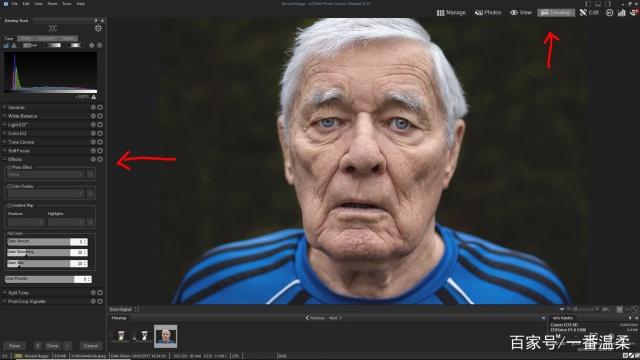Click the Save button

click(15, 346)
